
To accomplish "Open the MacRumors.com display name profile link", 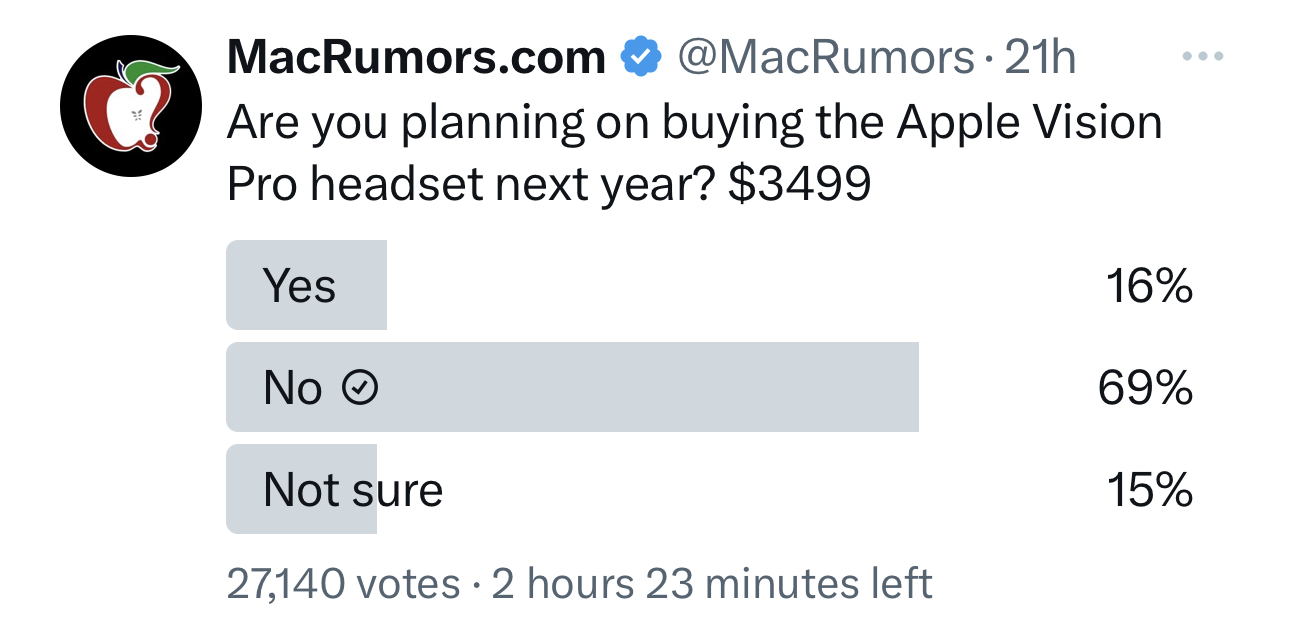I will click(x=416, y=58).
